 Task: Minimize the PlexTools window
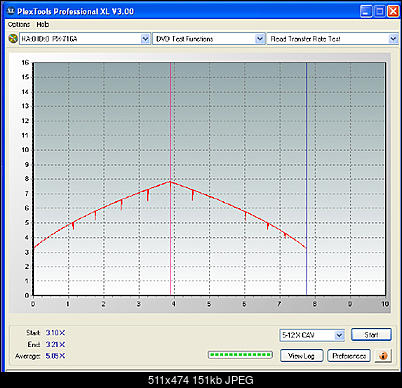(366, 11)
